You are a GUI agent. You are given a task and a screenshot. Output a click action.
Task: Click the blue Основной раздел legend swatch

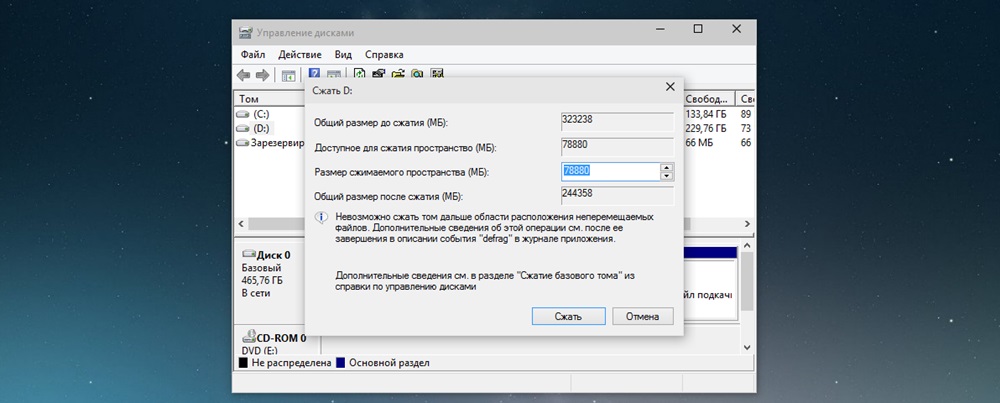[x=341, y=362]
